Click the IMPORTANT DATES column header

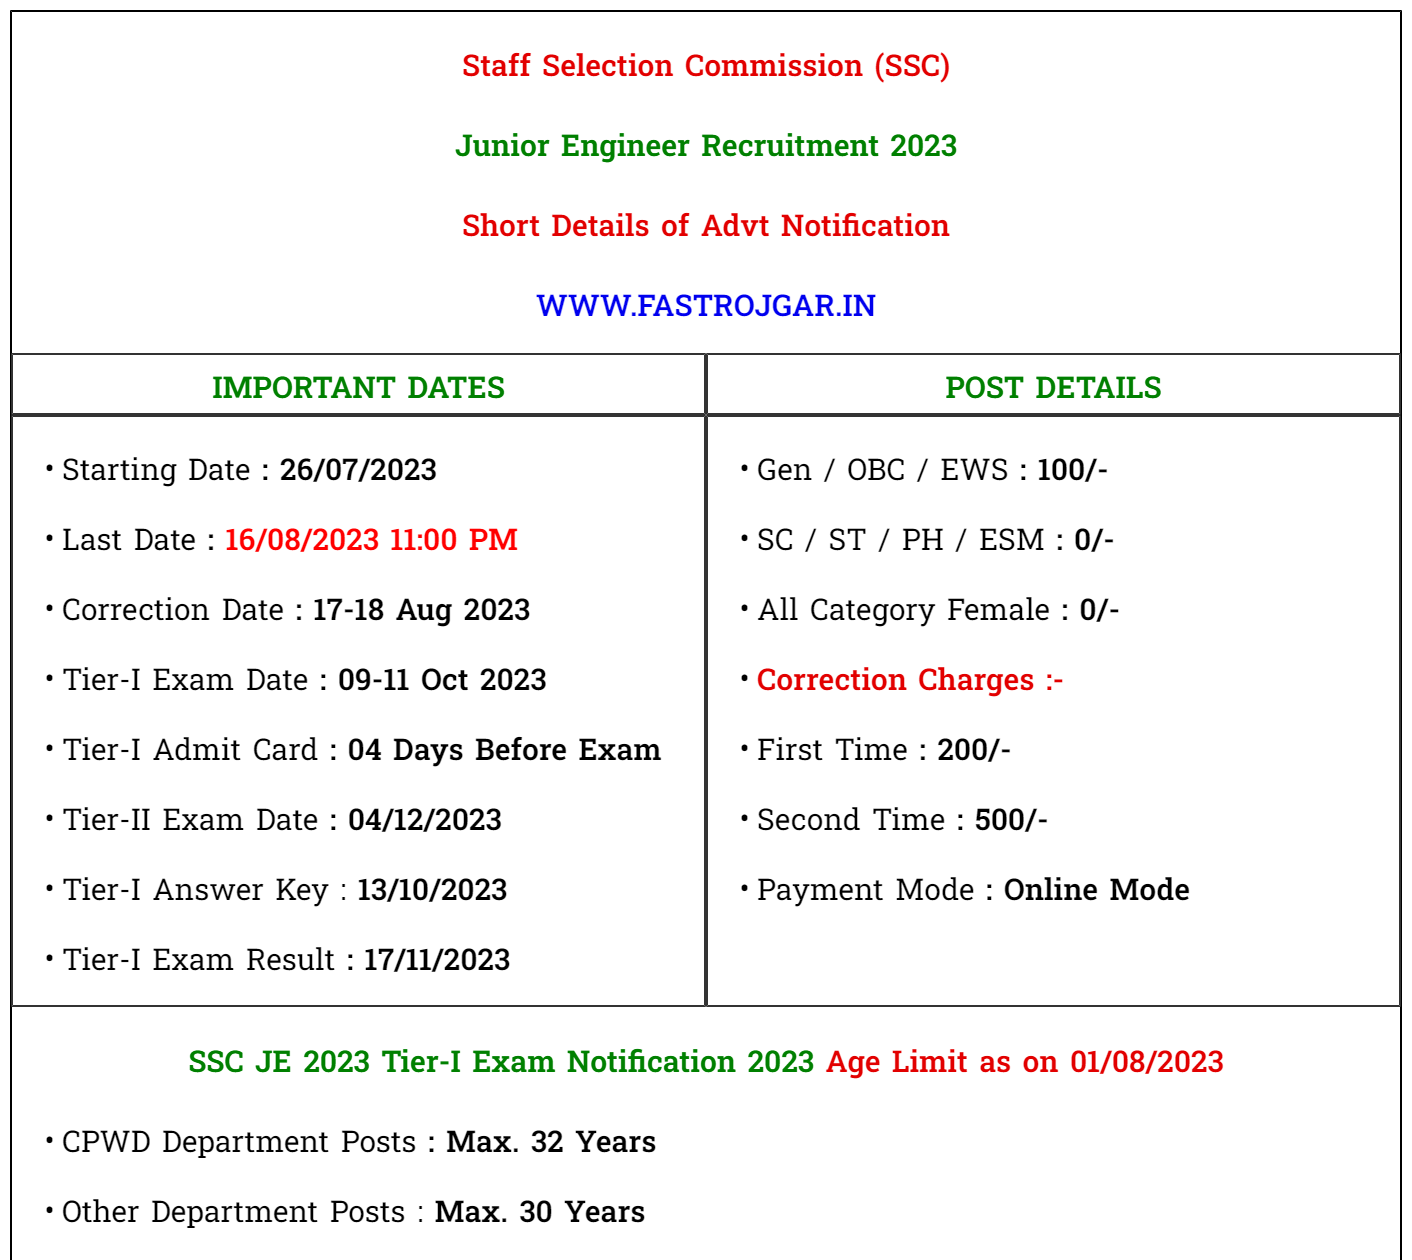click(x=358, y=387)
